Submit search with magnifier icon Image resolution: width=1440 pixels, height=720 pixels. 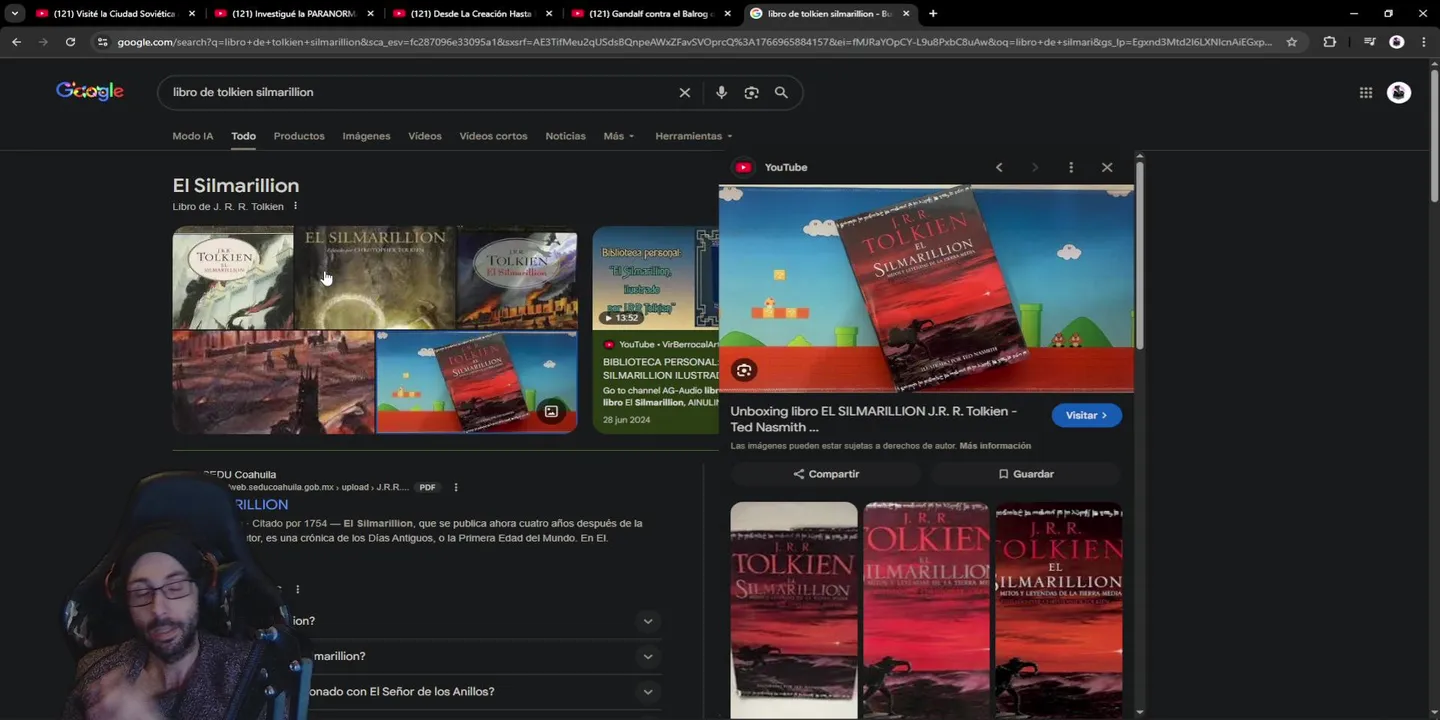(781, 92)
